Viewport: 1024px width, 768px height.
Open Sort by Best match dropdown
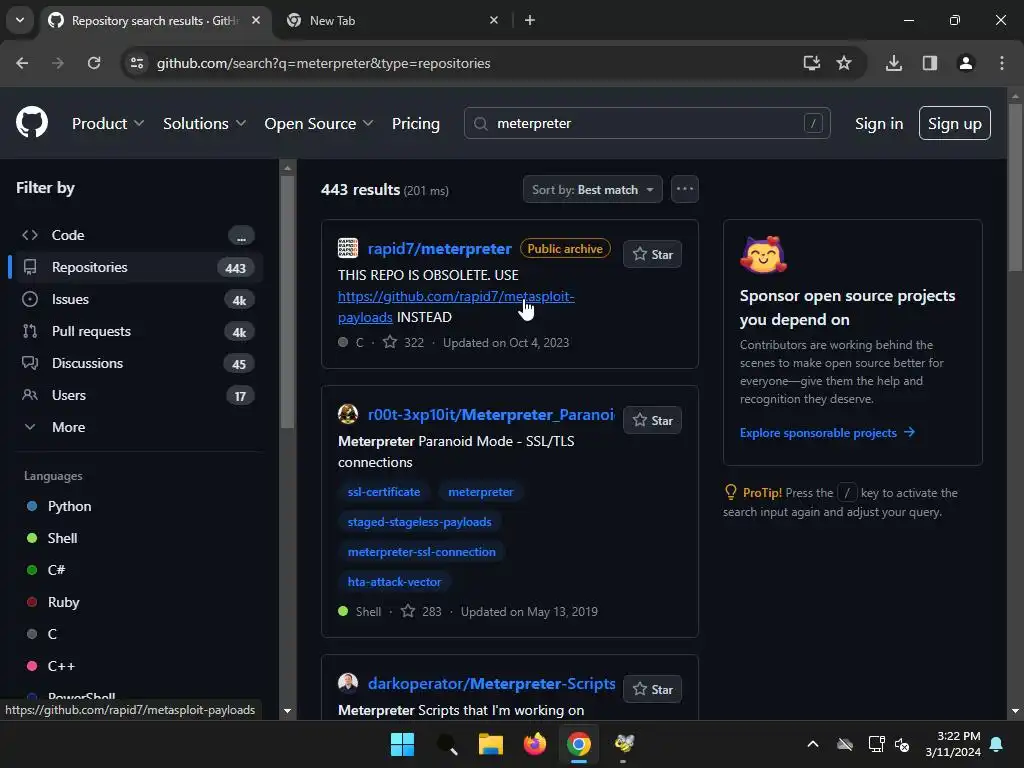(x=592, y=189)
